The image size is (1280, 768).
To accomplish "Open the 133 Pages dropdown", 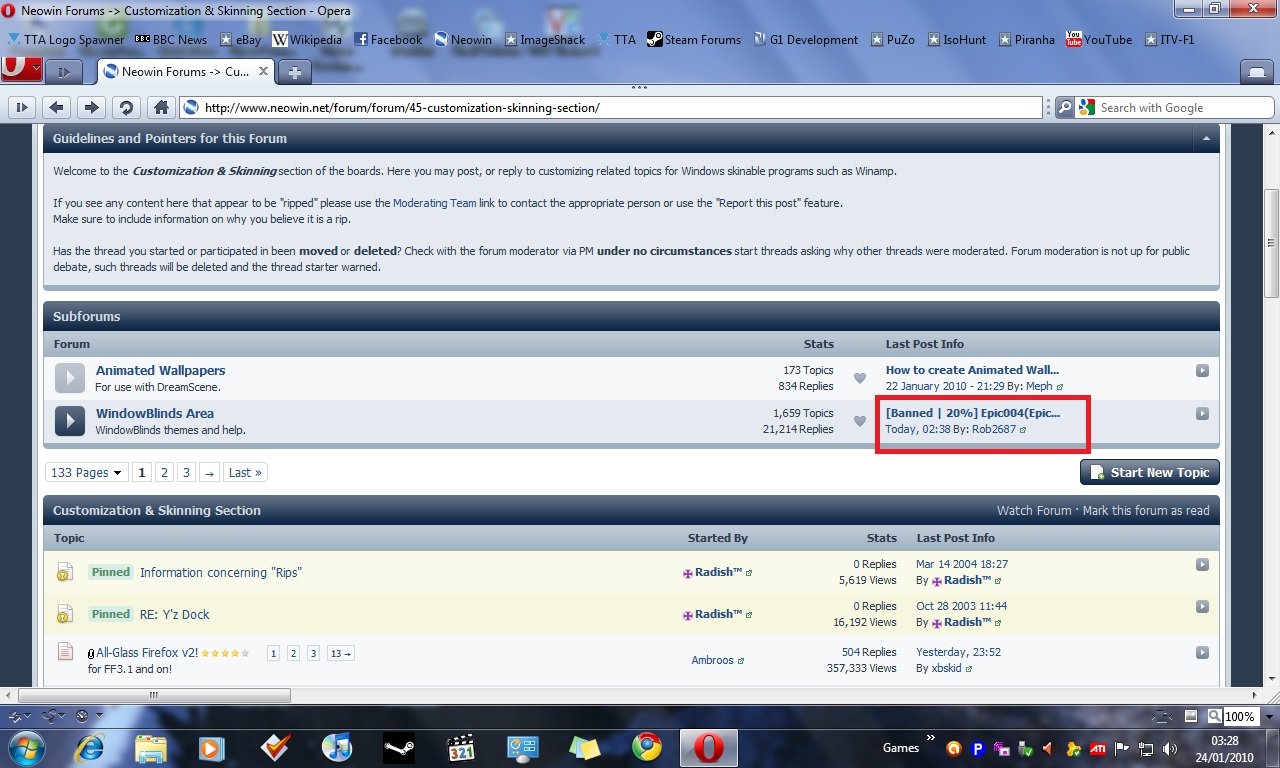I will pyautogui.click(x=87, y=473).
